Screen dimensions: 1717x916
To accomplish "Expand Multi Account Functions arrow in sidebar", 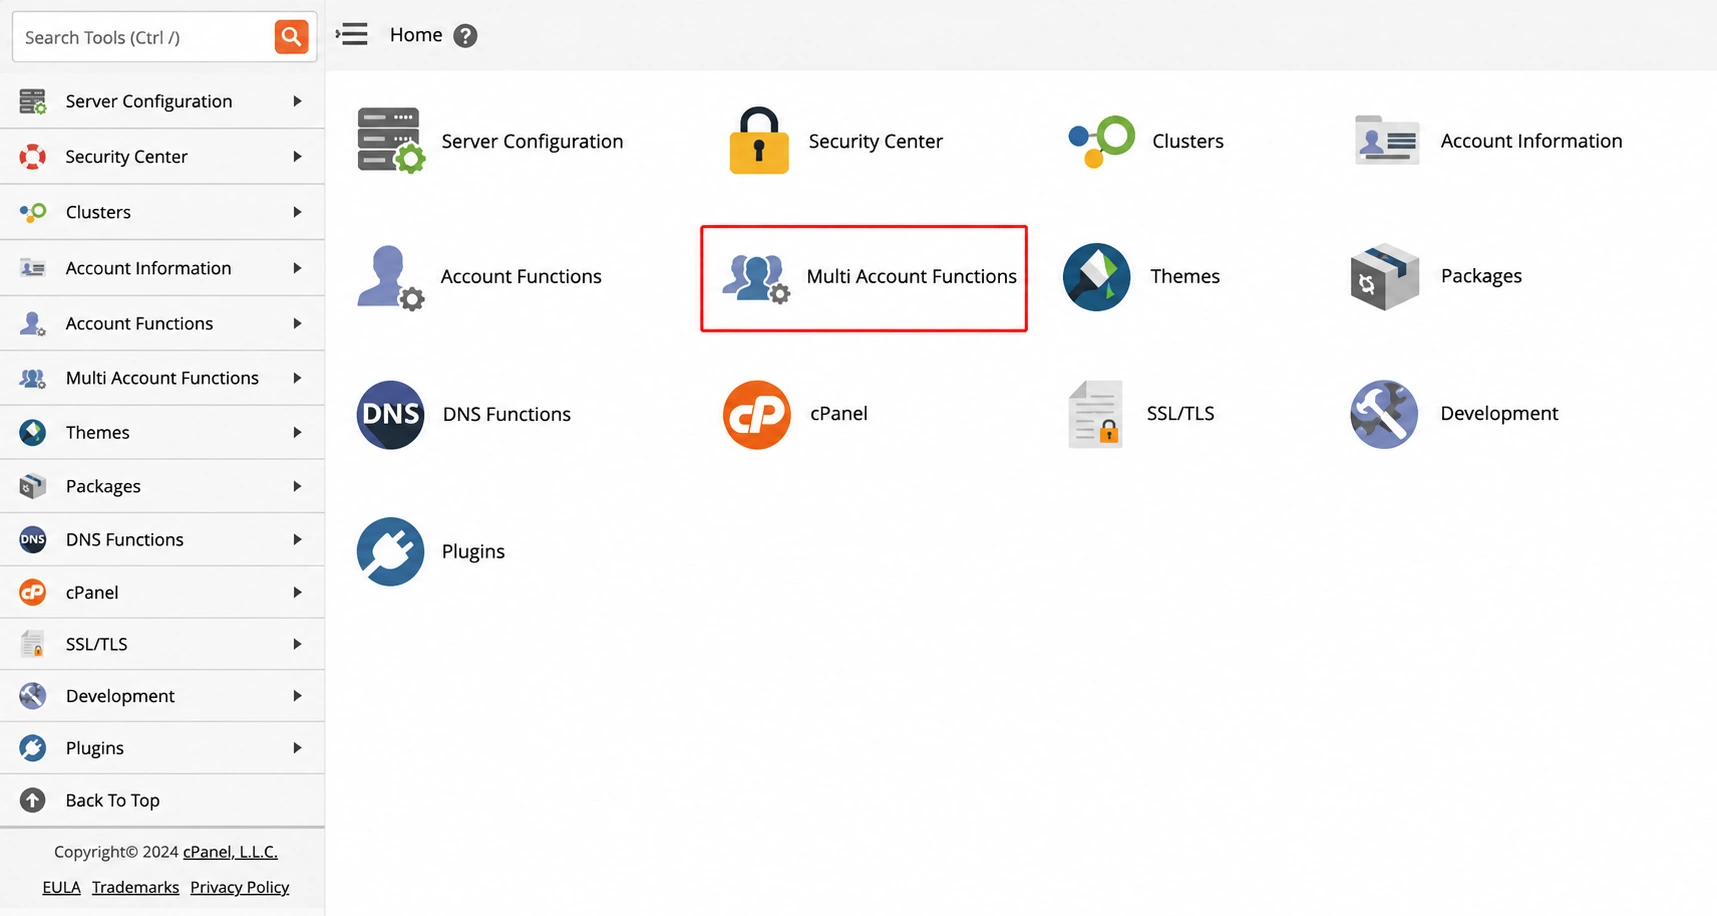I will pos(297,378).
